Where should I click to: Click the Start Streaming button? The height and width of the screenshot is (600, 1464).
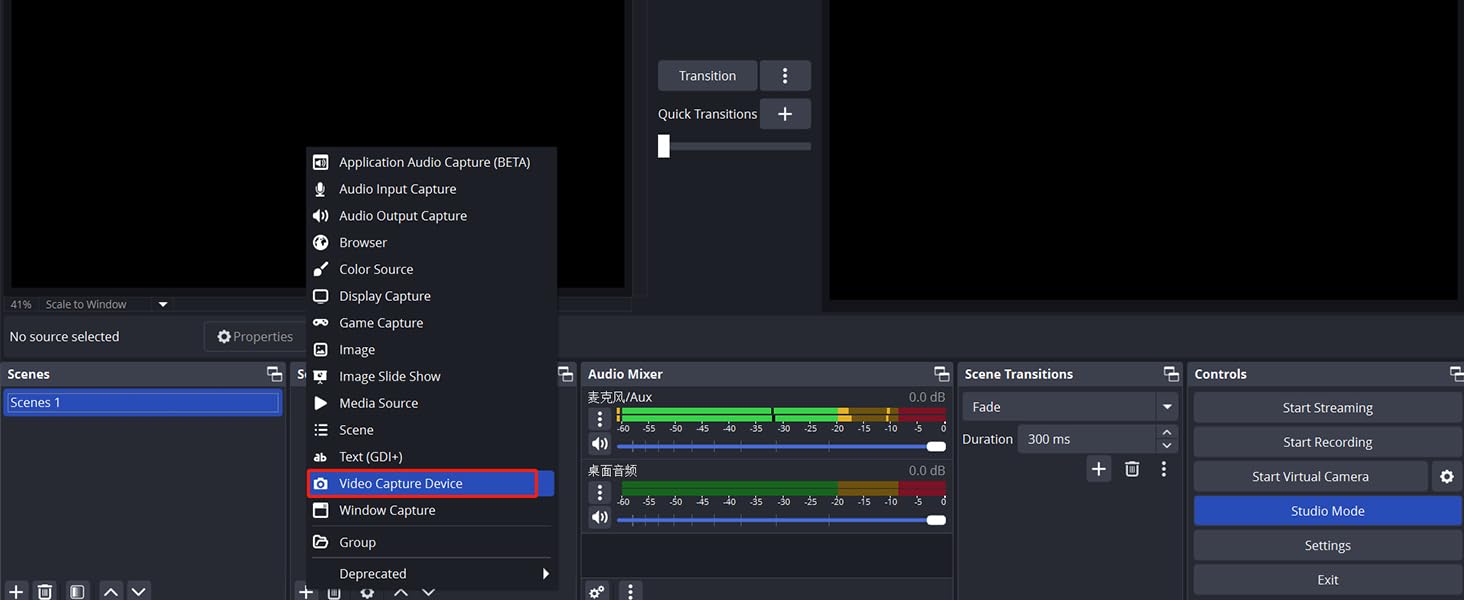tap(1327, 408)
